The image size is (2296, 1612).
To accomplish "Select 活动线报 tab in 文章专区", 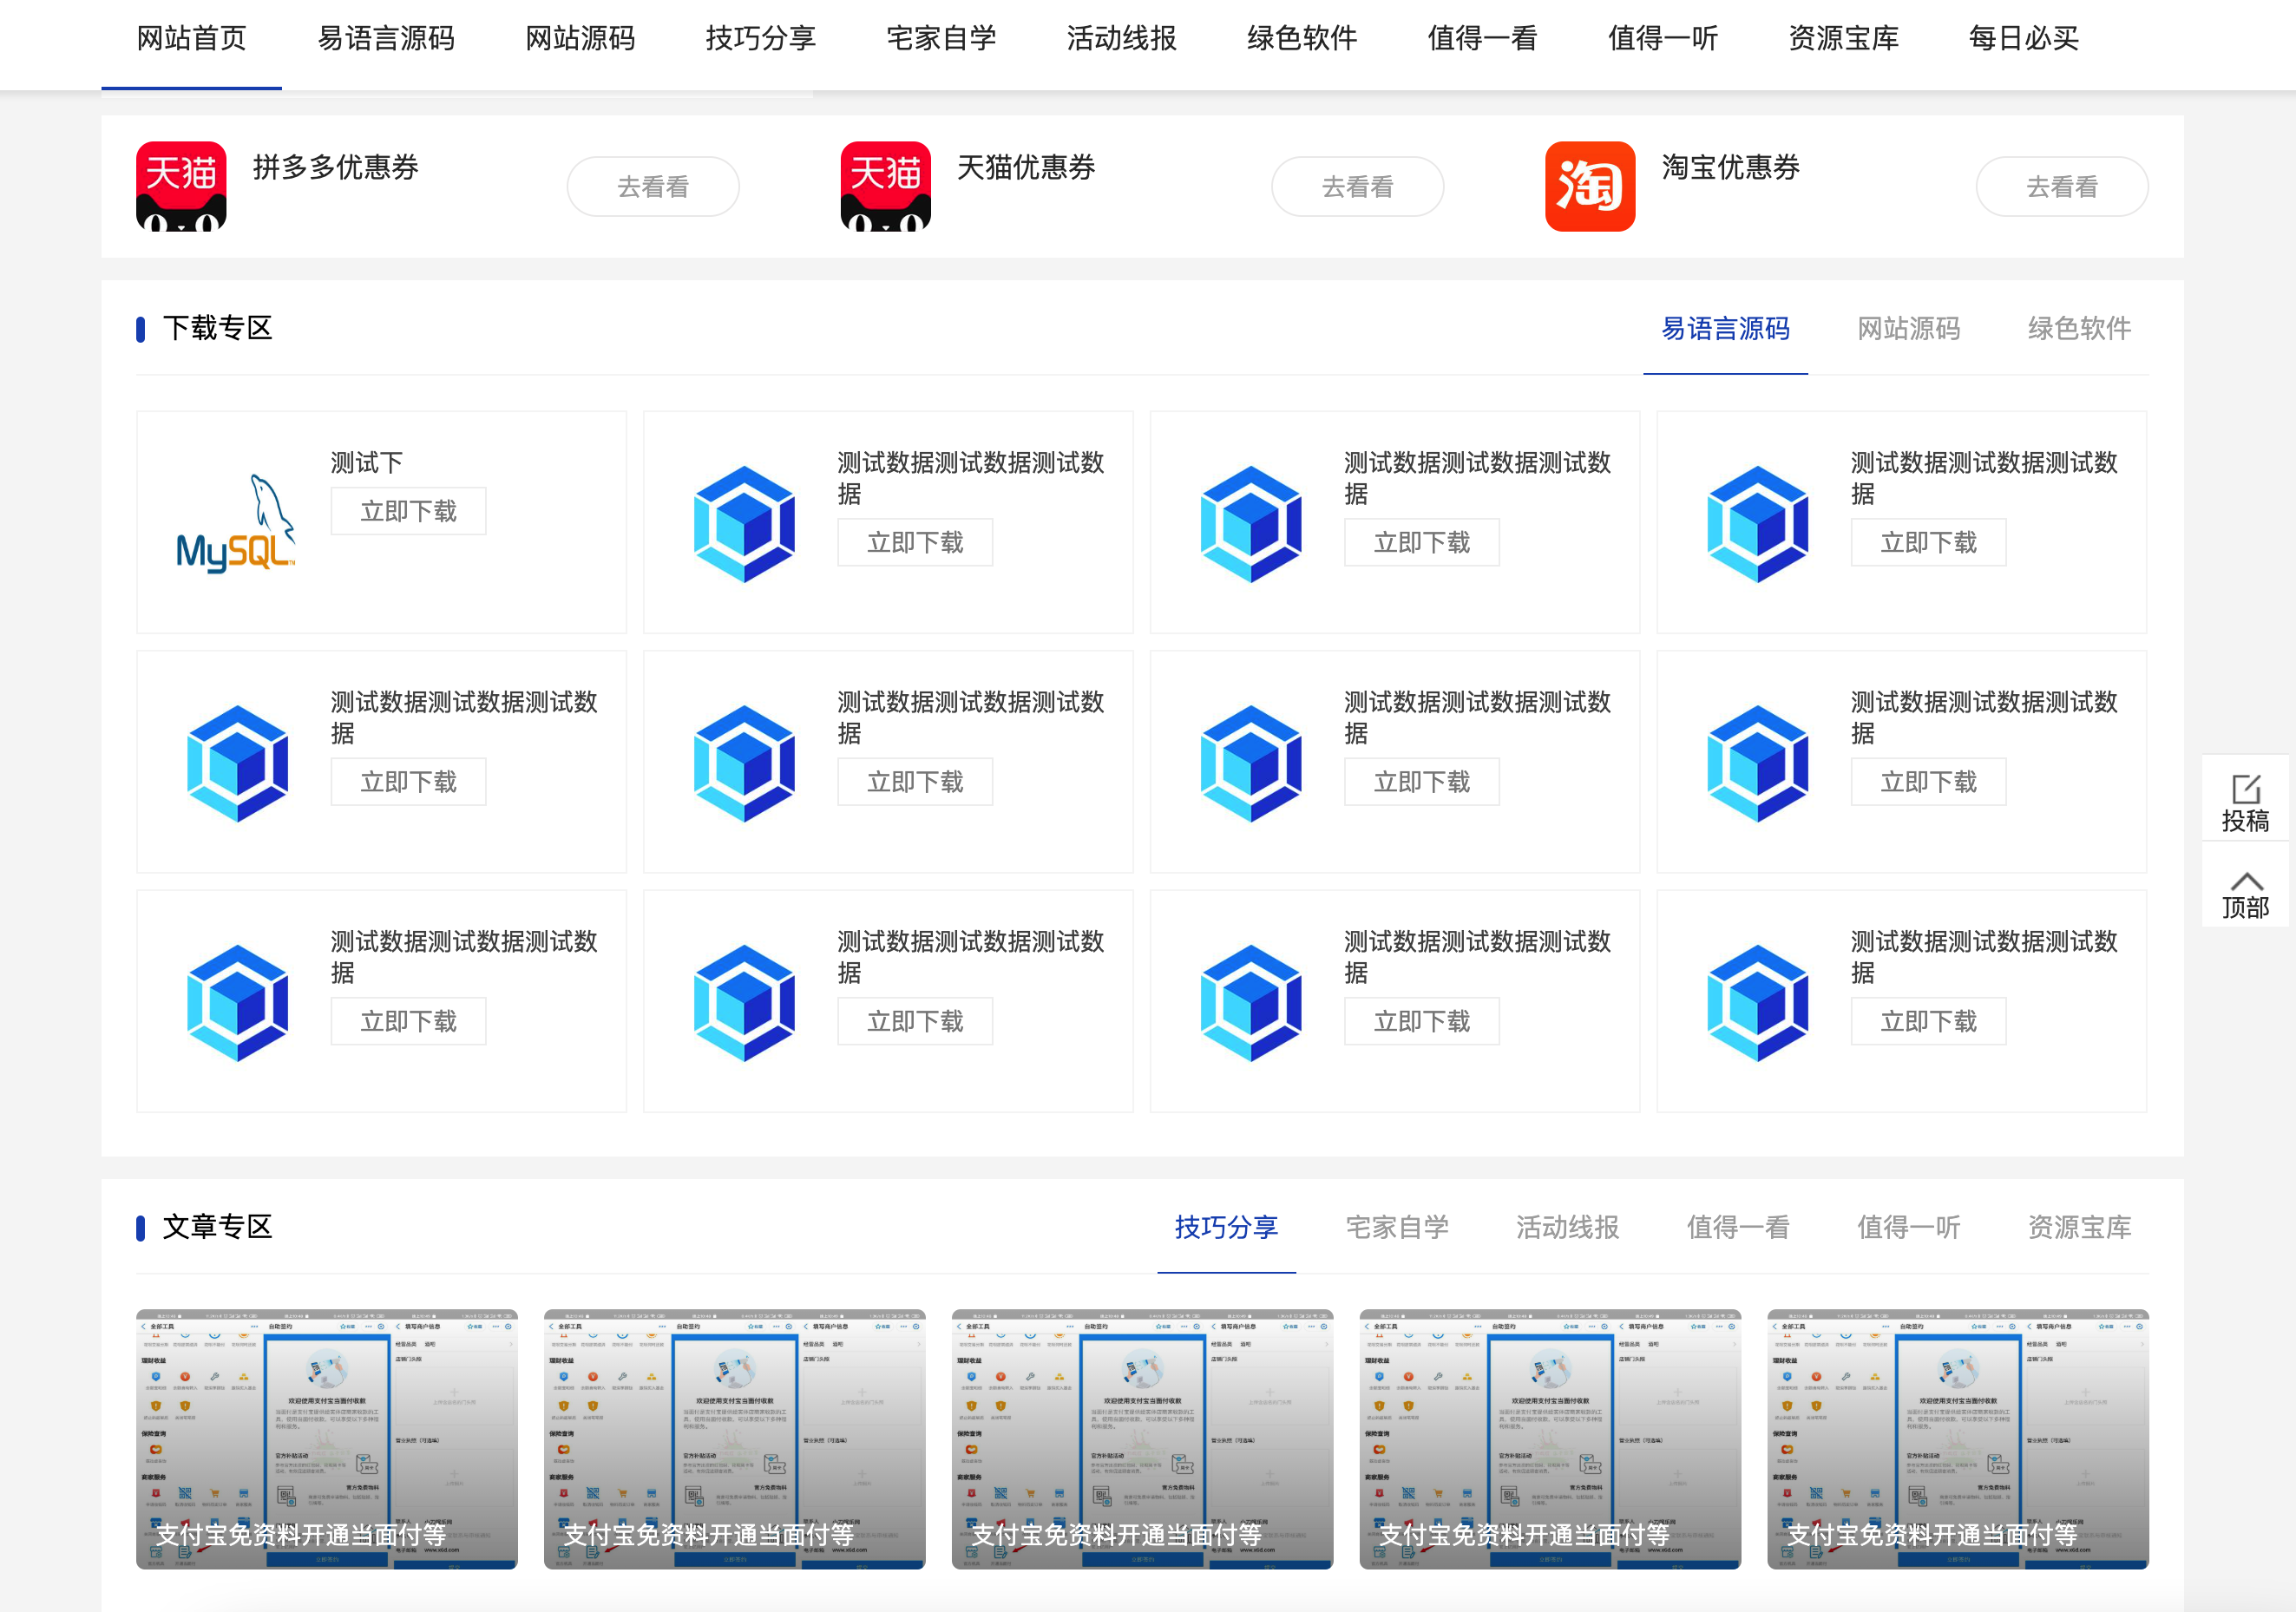I will point(1567,1227).
